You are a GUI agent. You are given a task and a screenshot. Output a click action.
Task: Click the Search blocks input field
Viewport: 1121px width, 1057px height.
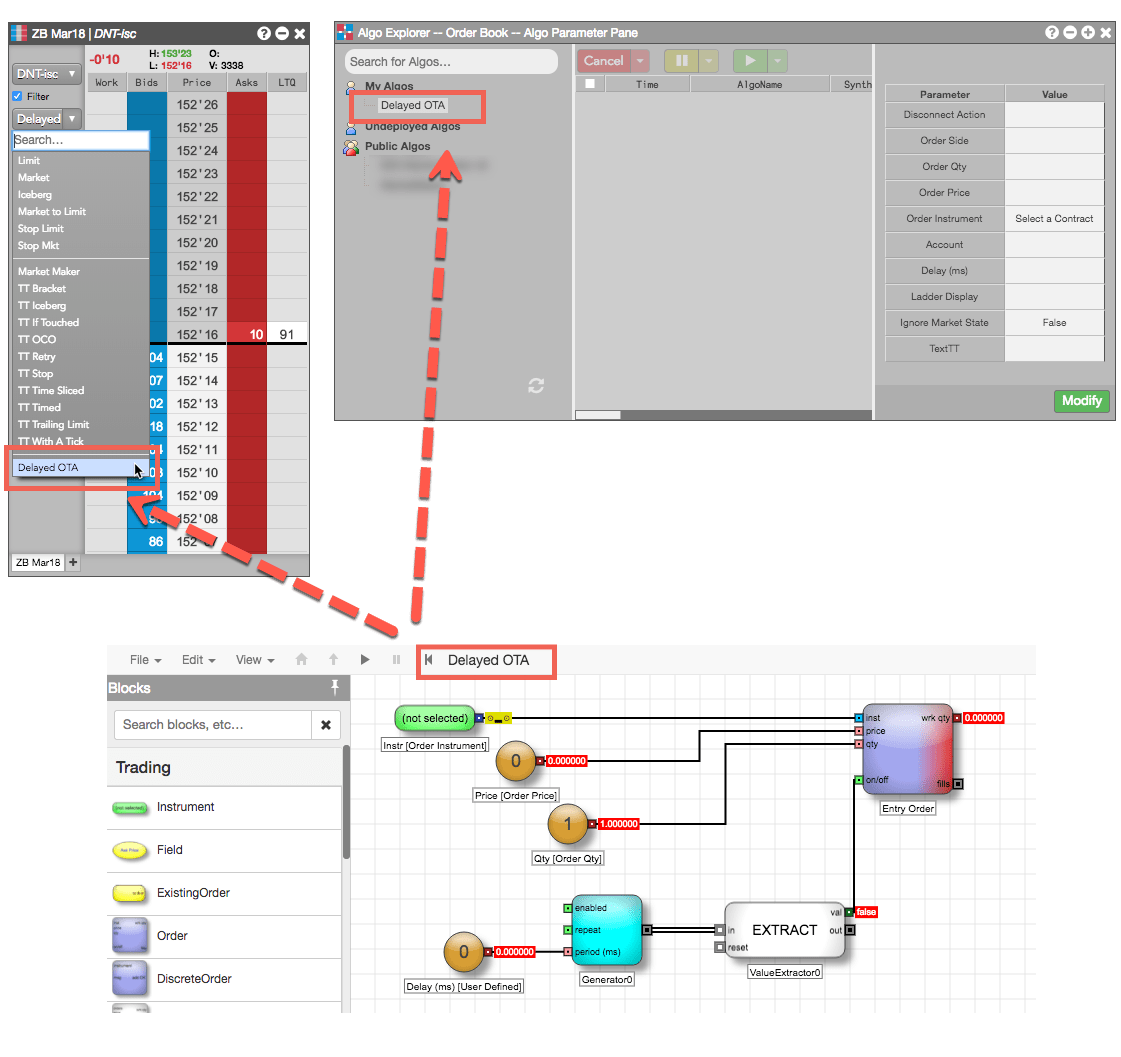[213, 724]
